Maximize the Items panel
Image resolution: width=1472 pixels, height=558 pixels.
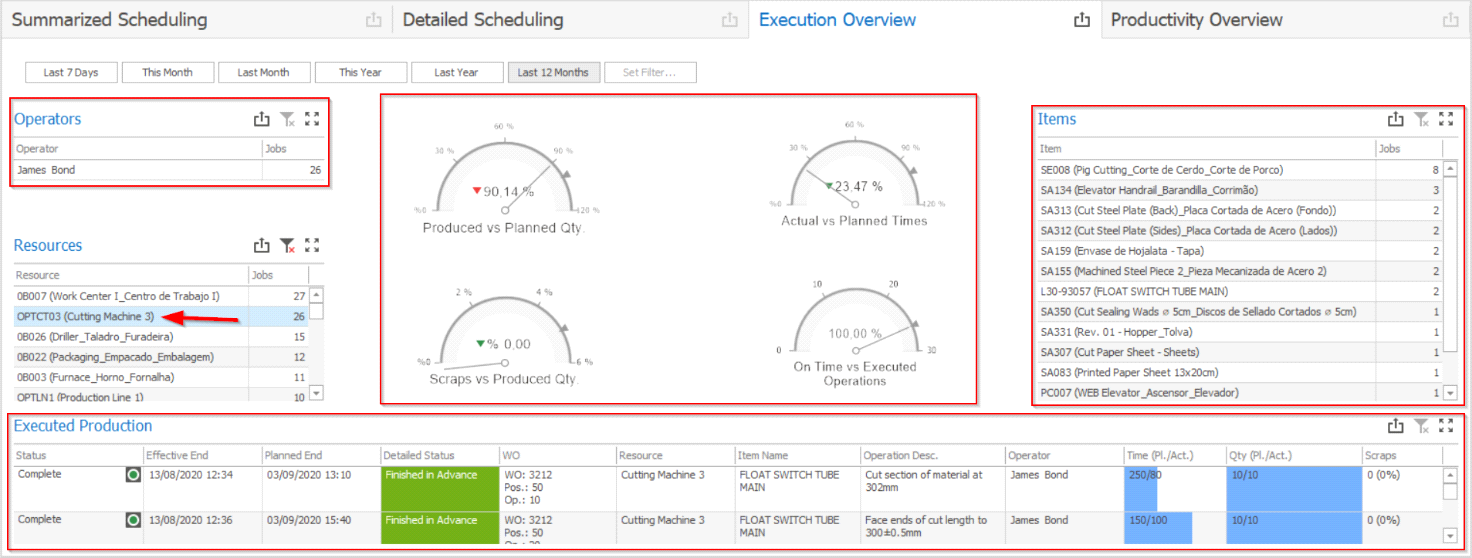pos(1446,120)
